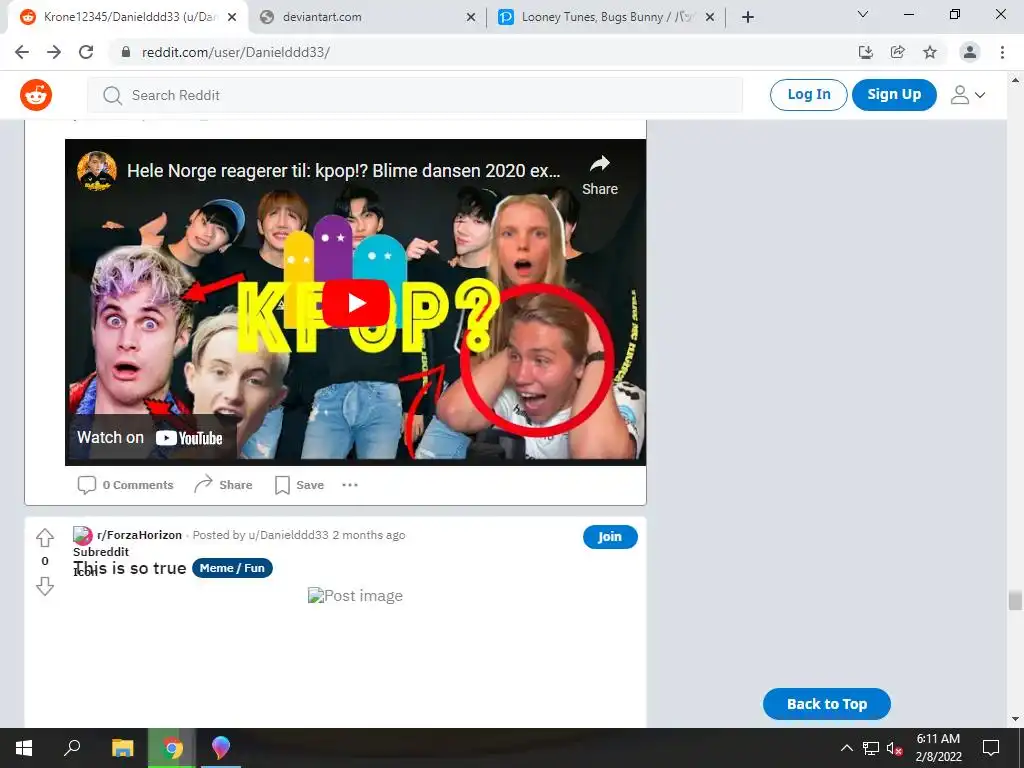Image resolution: width=1024 pixels, height=768 pixels.
Task: Share the video post
Action: [x=223, y=485]
